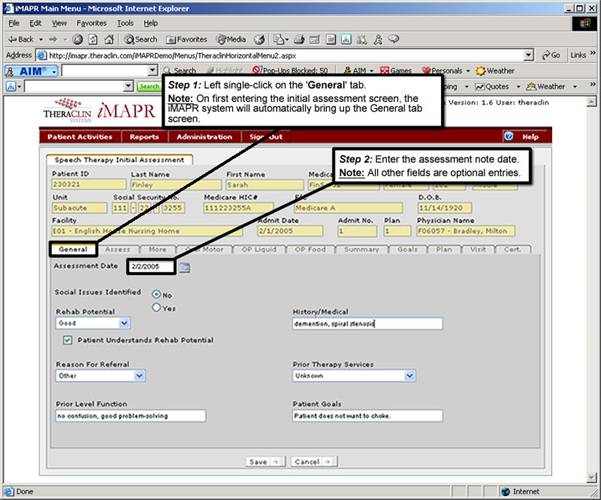The width and height of the screenshot is (601, 500).
Task: Open calendar picker beside Assessment Date
Action: (x=185, y=268)
